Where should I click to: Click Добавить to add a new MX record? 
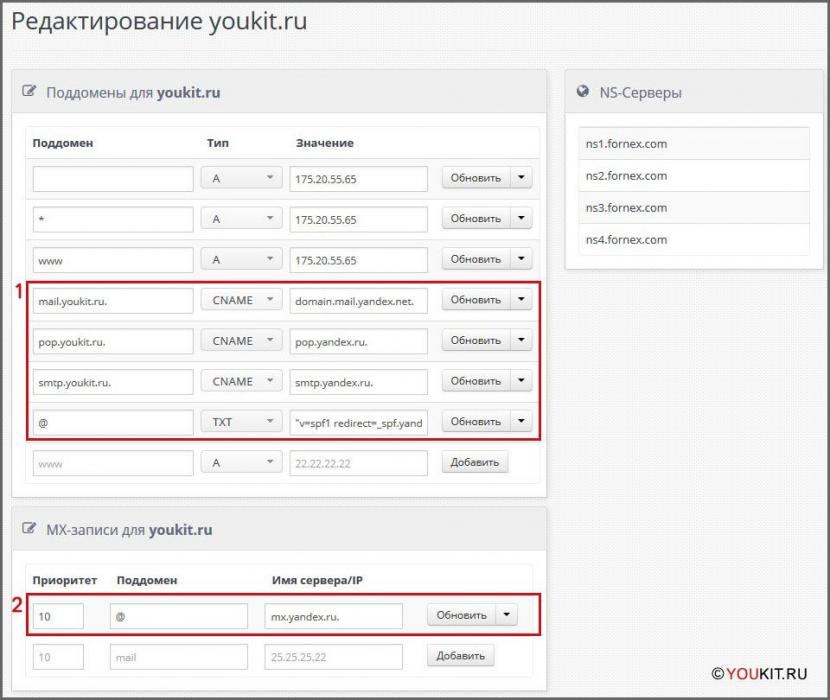(460, 656)
